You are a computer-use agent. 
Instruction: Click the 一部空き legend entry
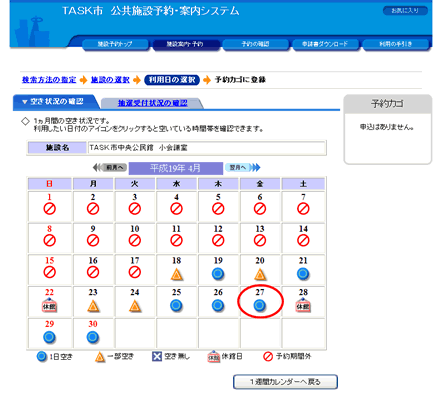114,357
